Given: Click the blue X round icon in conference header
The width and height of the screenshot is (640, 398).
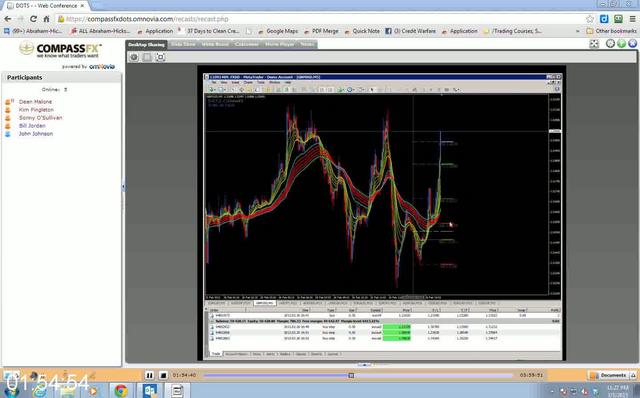Looking at the screenshot, I should (632, 43).
